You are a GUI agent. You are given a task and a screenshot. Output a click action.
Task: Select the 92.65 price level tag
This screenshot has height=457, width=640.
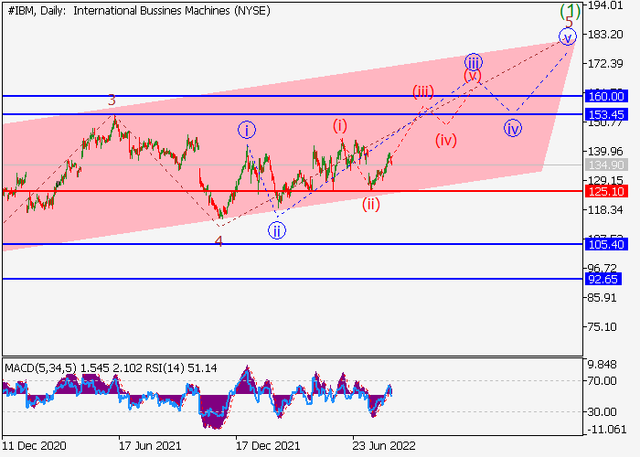coord(608,280)
